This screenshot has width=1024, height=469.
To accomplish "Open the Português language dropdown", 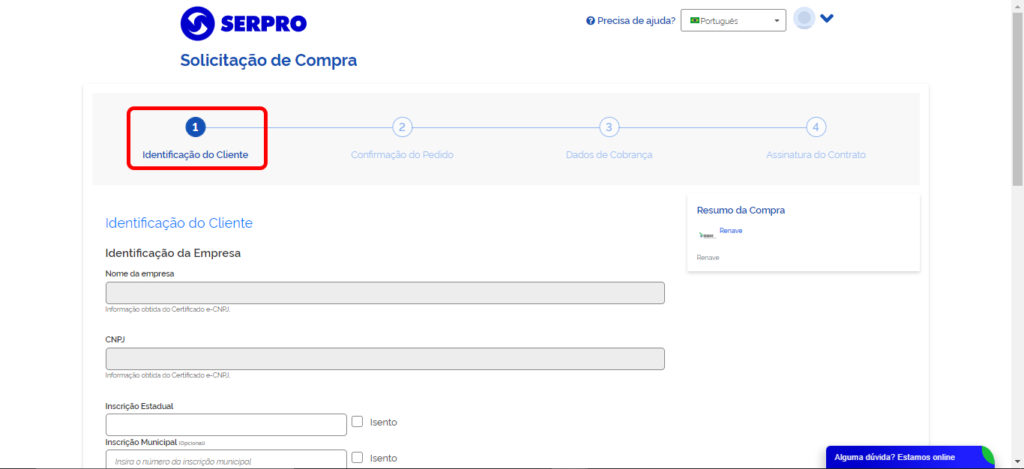I will [x=733, y=20].
